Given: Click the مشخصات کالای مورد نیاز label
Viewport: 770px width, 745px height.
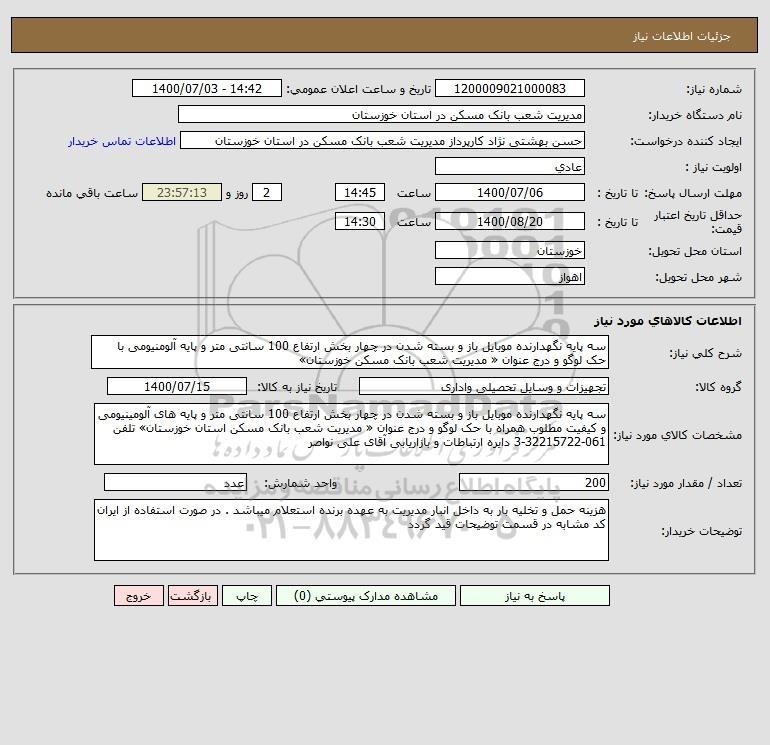Looking at the screenshot, I should (x=678, y=435).
